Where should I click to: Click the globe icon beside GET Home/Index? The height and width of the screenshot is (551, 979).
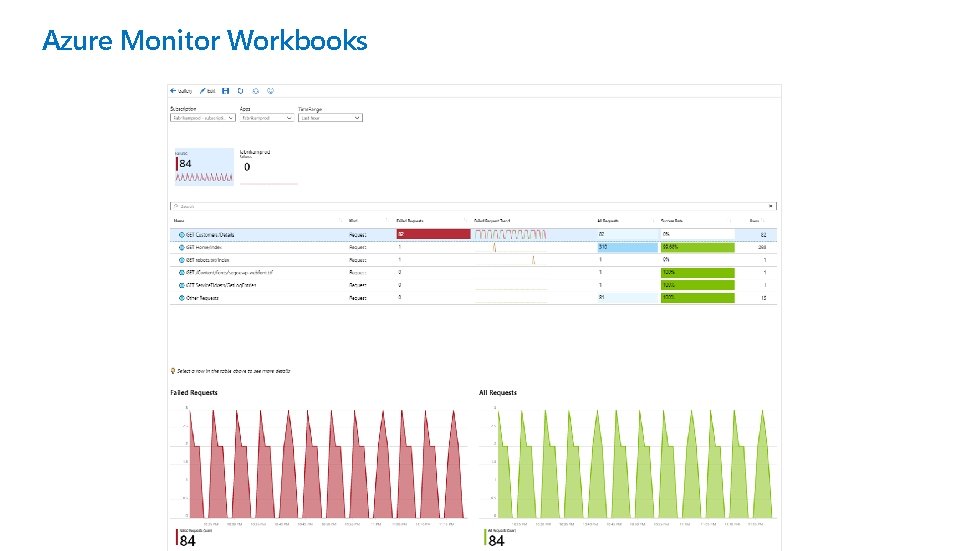182,248
